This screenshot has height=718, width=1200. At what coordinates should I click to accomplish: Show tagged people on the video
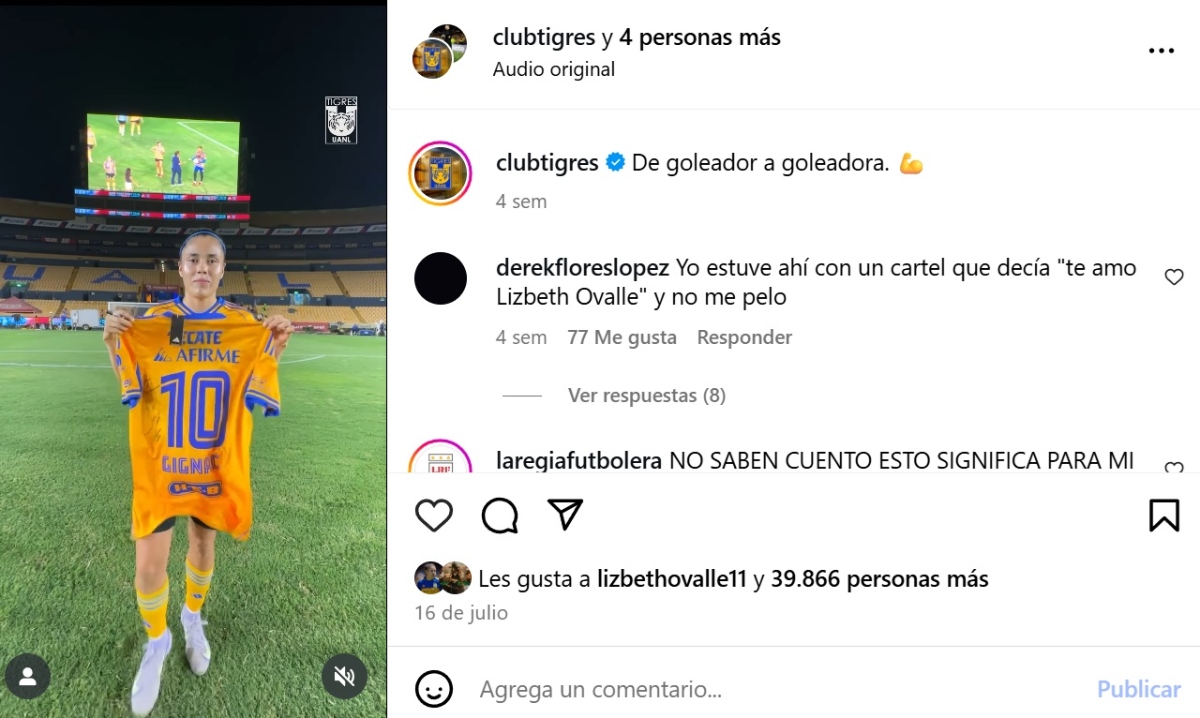(x=28, y=677)
